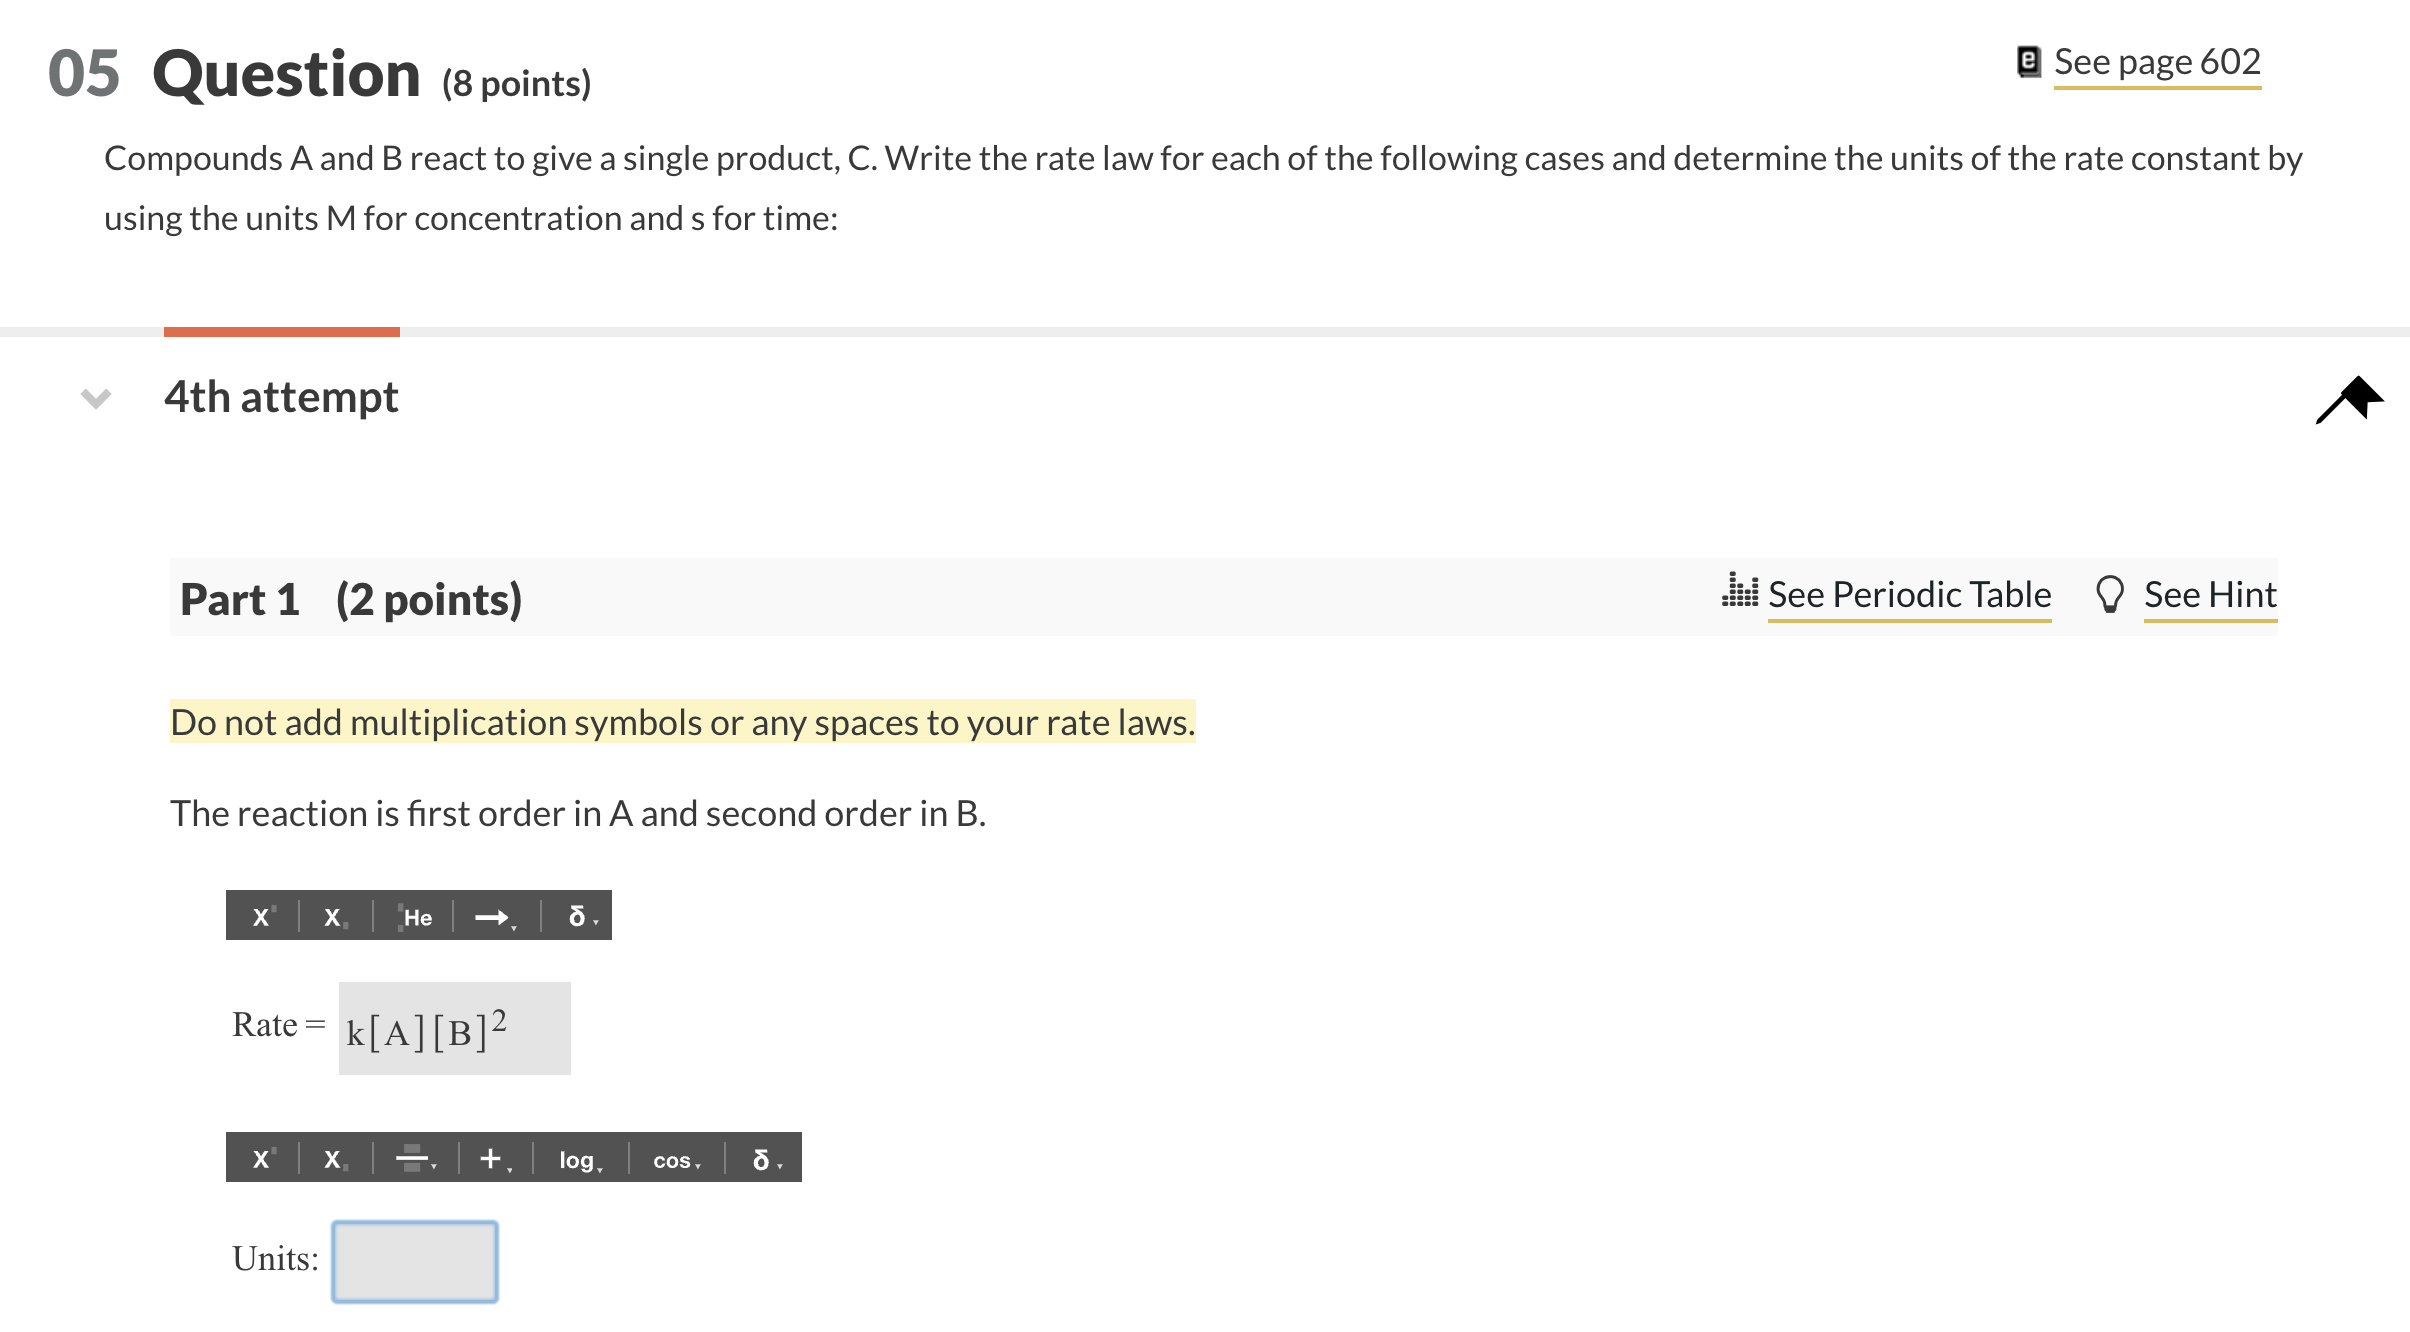Select the fraction icon in the Units toolbar
Screen dimensions: 2410x1332
[x=414, y=1158]
